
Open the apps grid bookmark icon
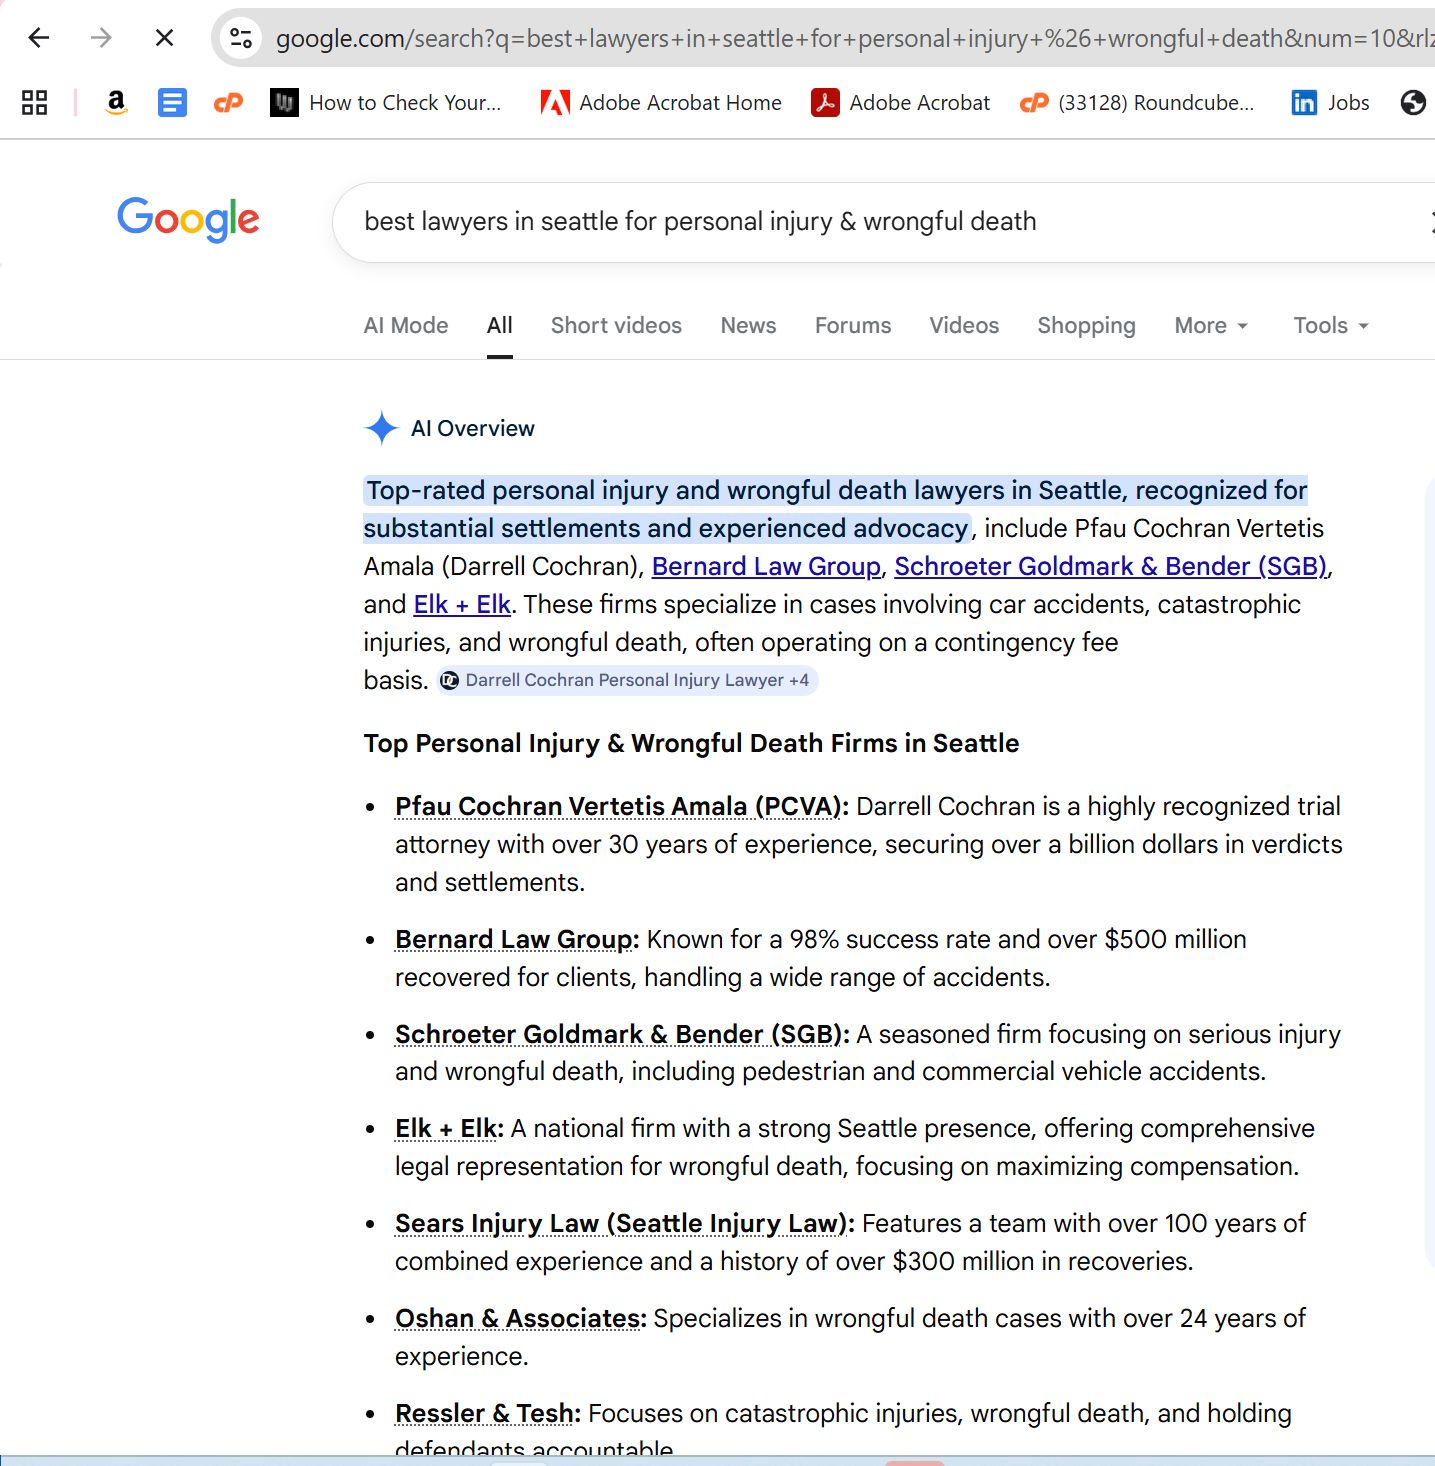(35, 102)
